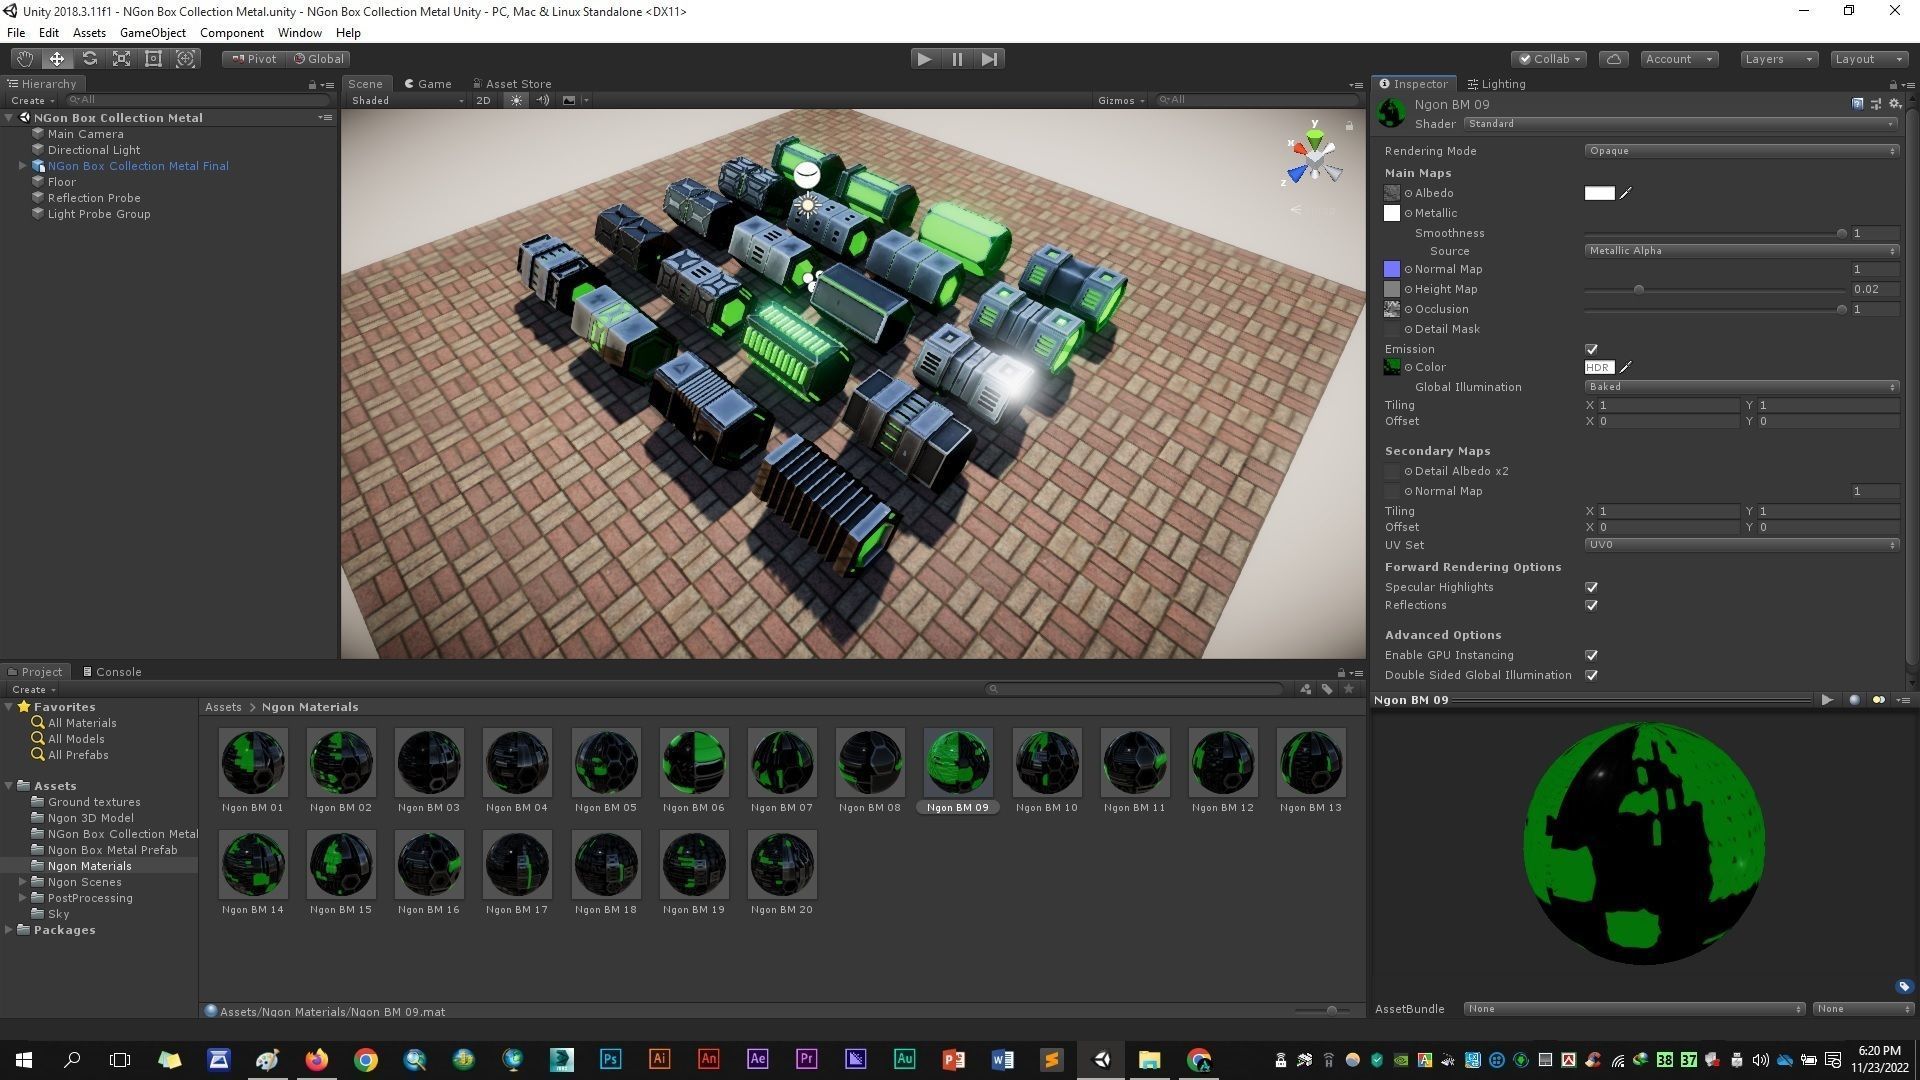Click the Pivot toggle button
This screenshot has width=1920, height=1080.
254,59
